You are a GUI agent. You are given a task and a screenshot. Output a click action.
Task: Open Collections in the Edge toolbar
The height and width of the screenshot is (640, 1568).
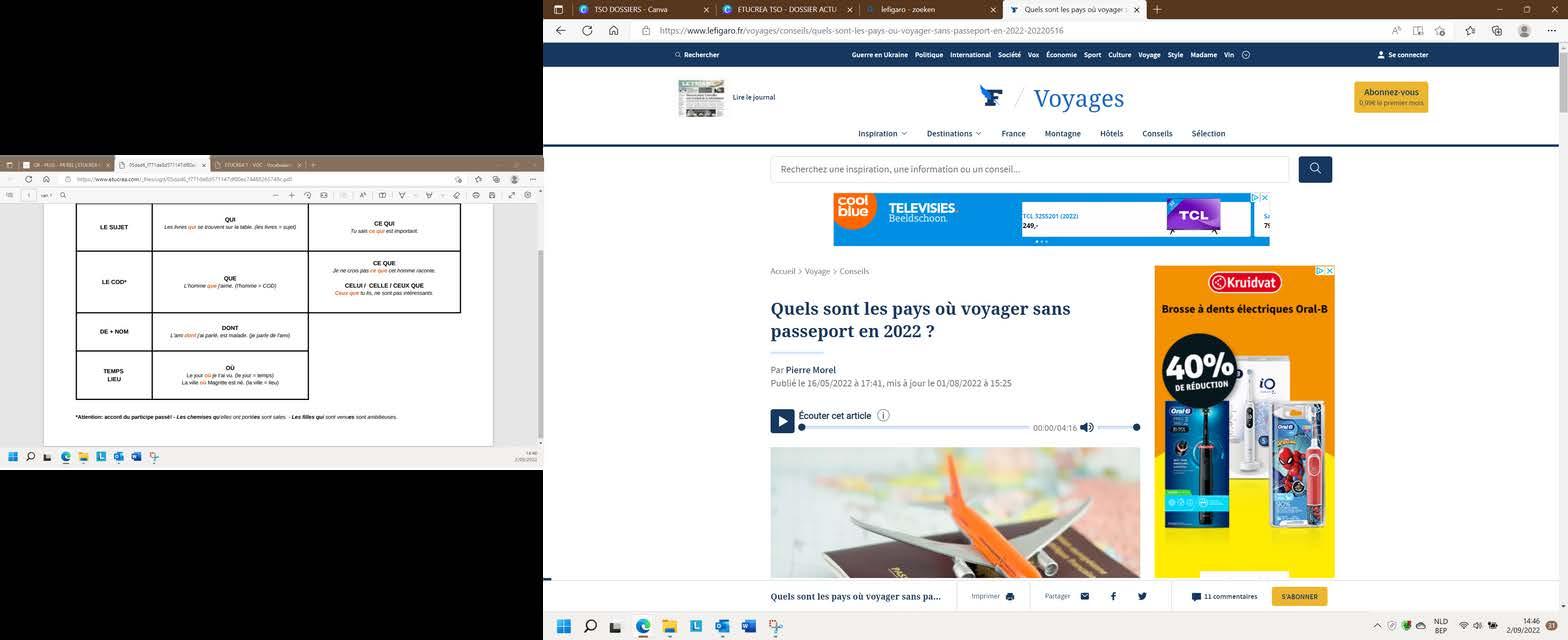[1496, 30]
